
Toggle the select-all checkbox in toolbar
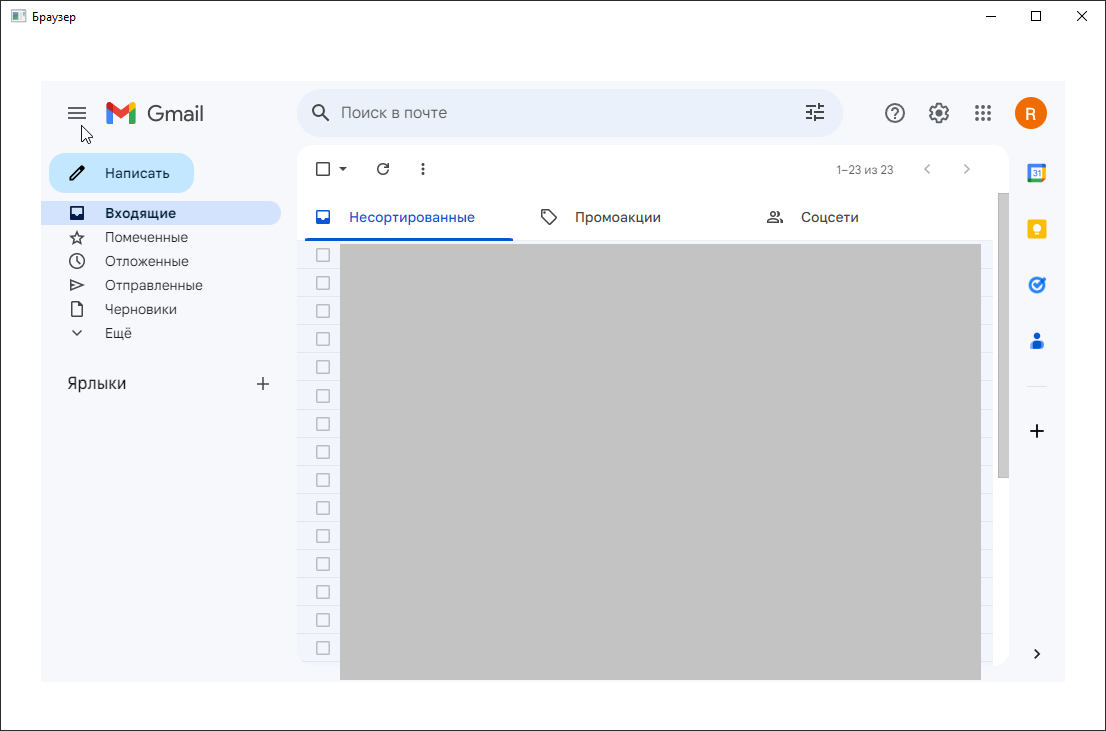(323, 169)
